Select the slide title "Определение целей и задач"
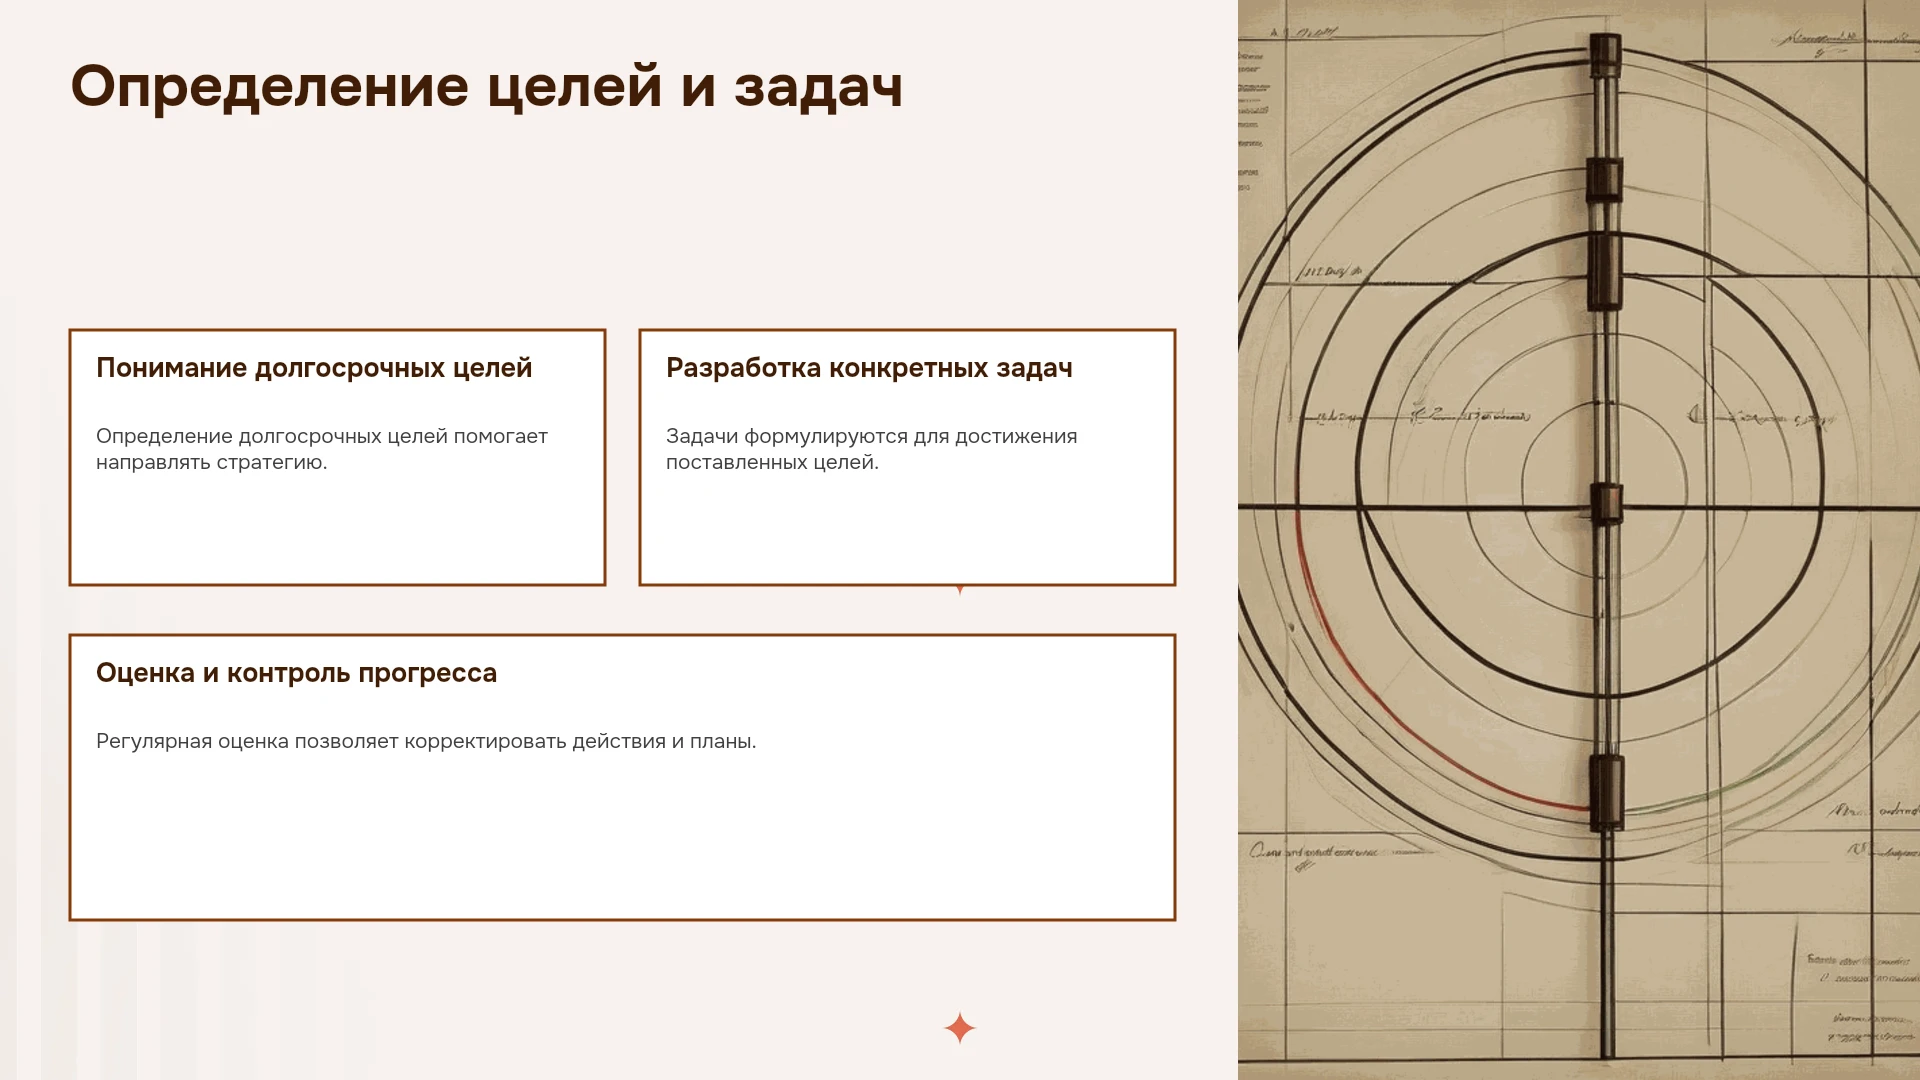 tap(487, 86)
